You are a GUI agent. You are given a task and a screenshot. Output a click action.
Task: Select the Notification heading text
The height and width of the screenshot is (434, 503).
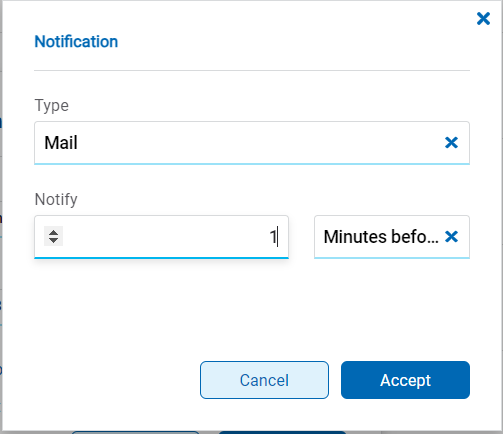(76, 42)
